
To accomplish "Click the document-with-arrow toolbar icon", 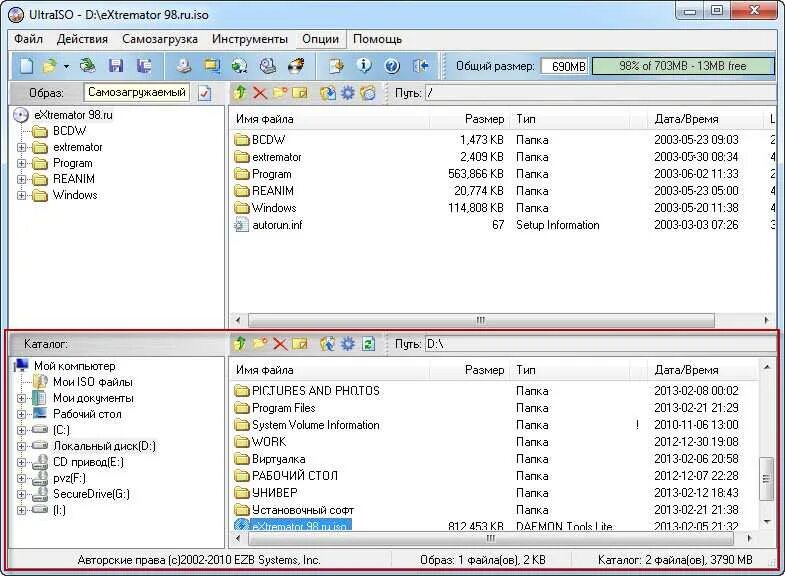I will pyautogui.click(x=336, y=66).
